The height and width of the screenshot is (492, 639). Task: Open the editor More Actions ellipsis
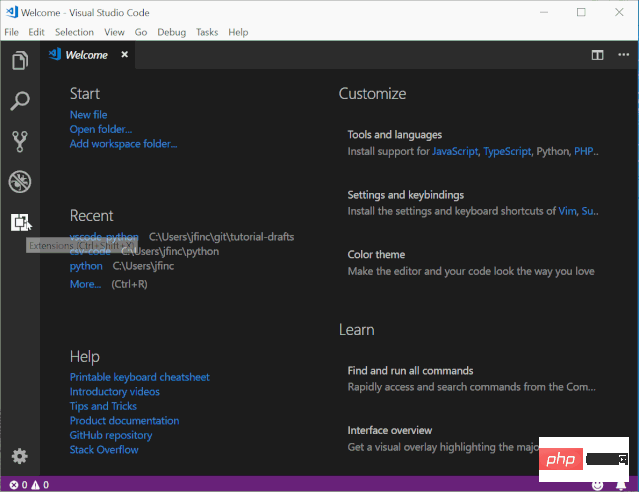(x=624, y=55)
